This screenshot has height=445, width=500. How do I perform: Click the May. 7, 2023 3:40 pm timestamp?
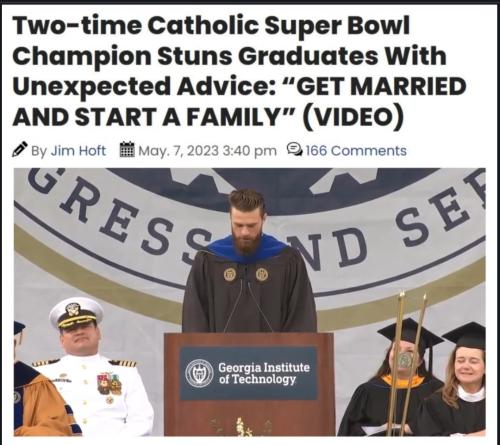(x=207, y=151)
